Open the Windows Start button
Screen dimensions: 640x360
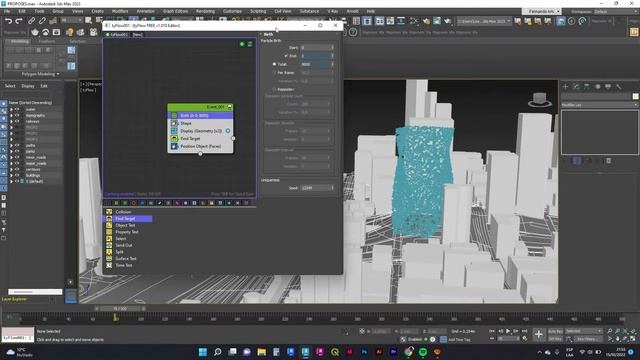[x=202, y=352]
